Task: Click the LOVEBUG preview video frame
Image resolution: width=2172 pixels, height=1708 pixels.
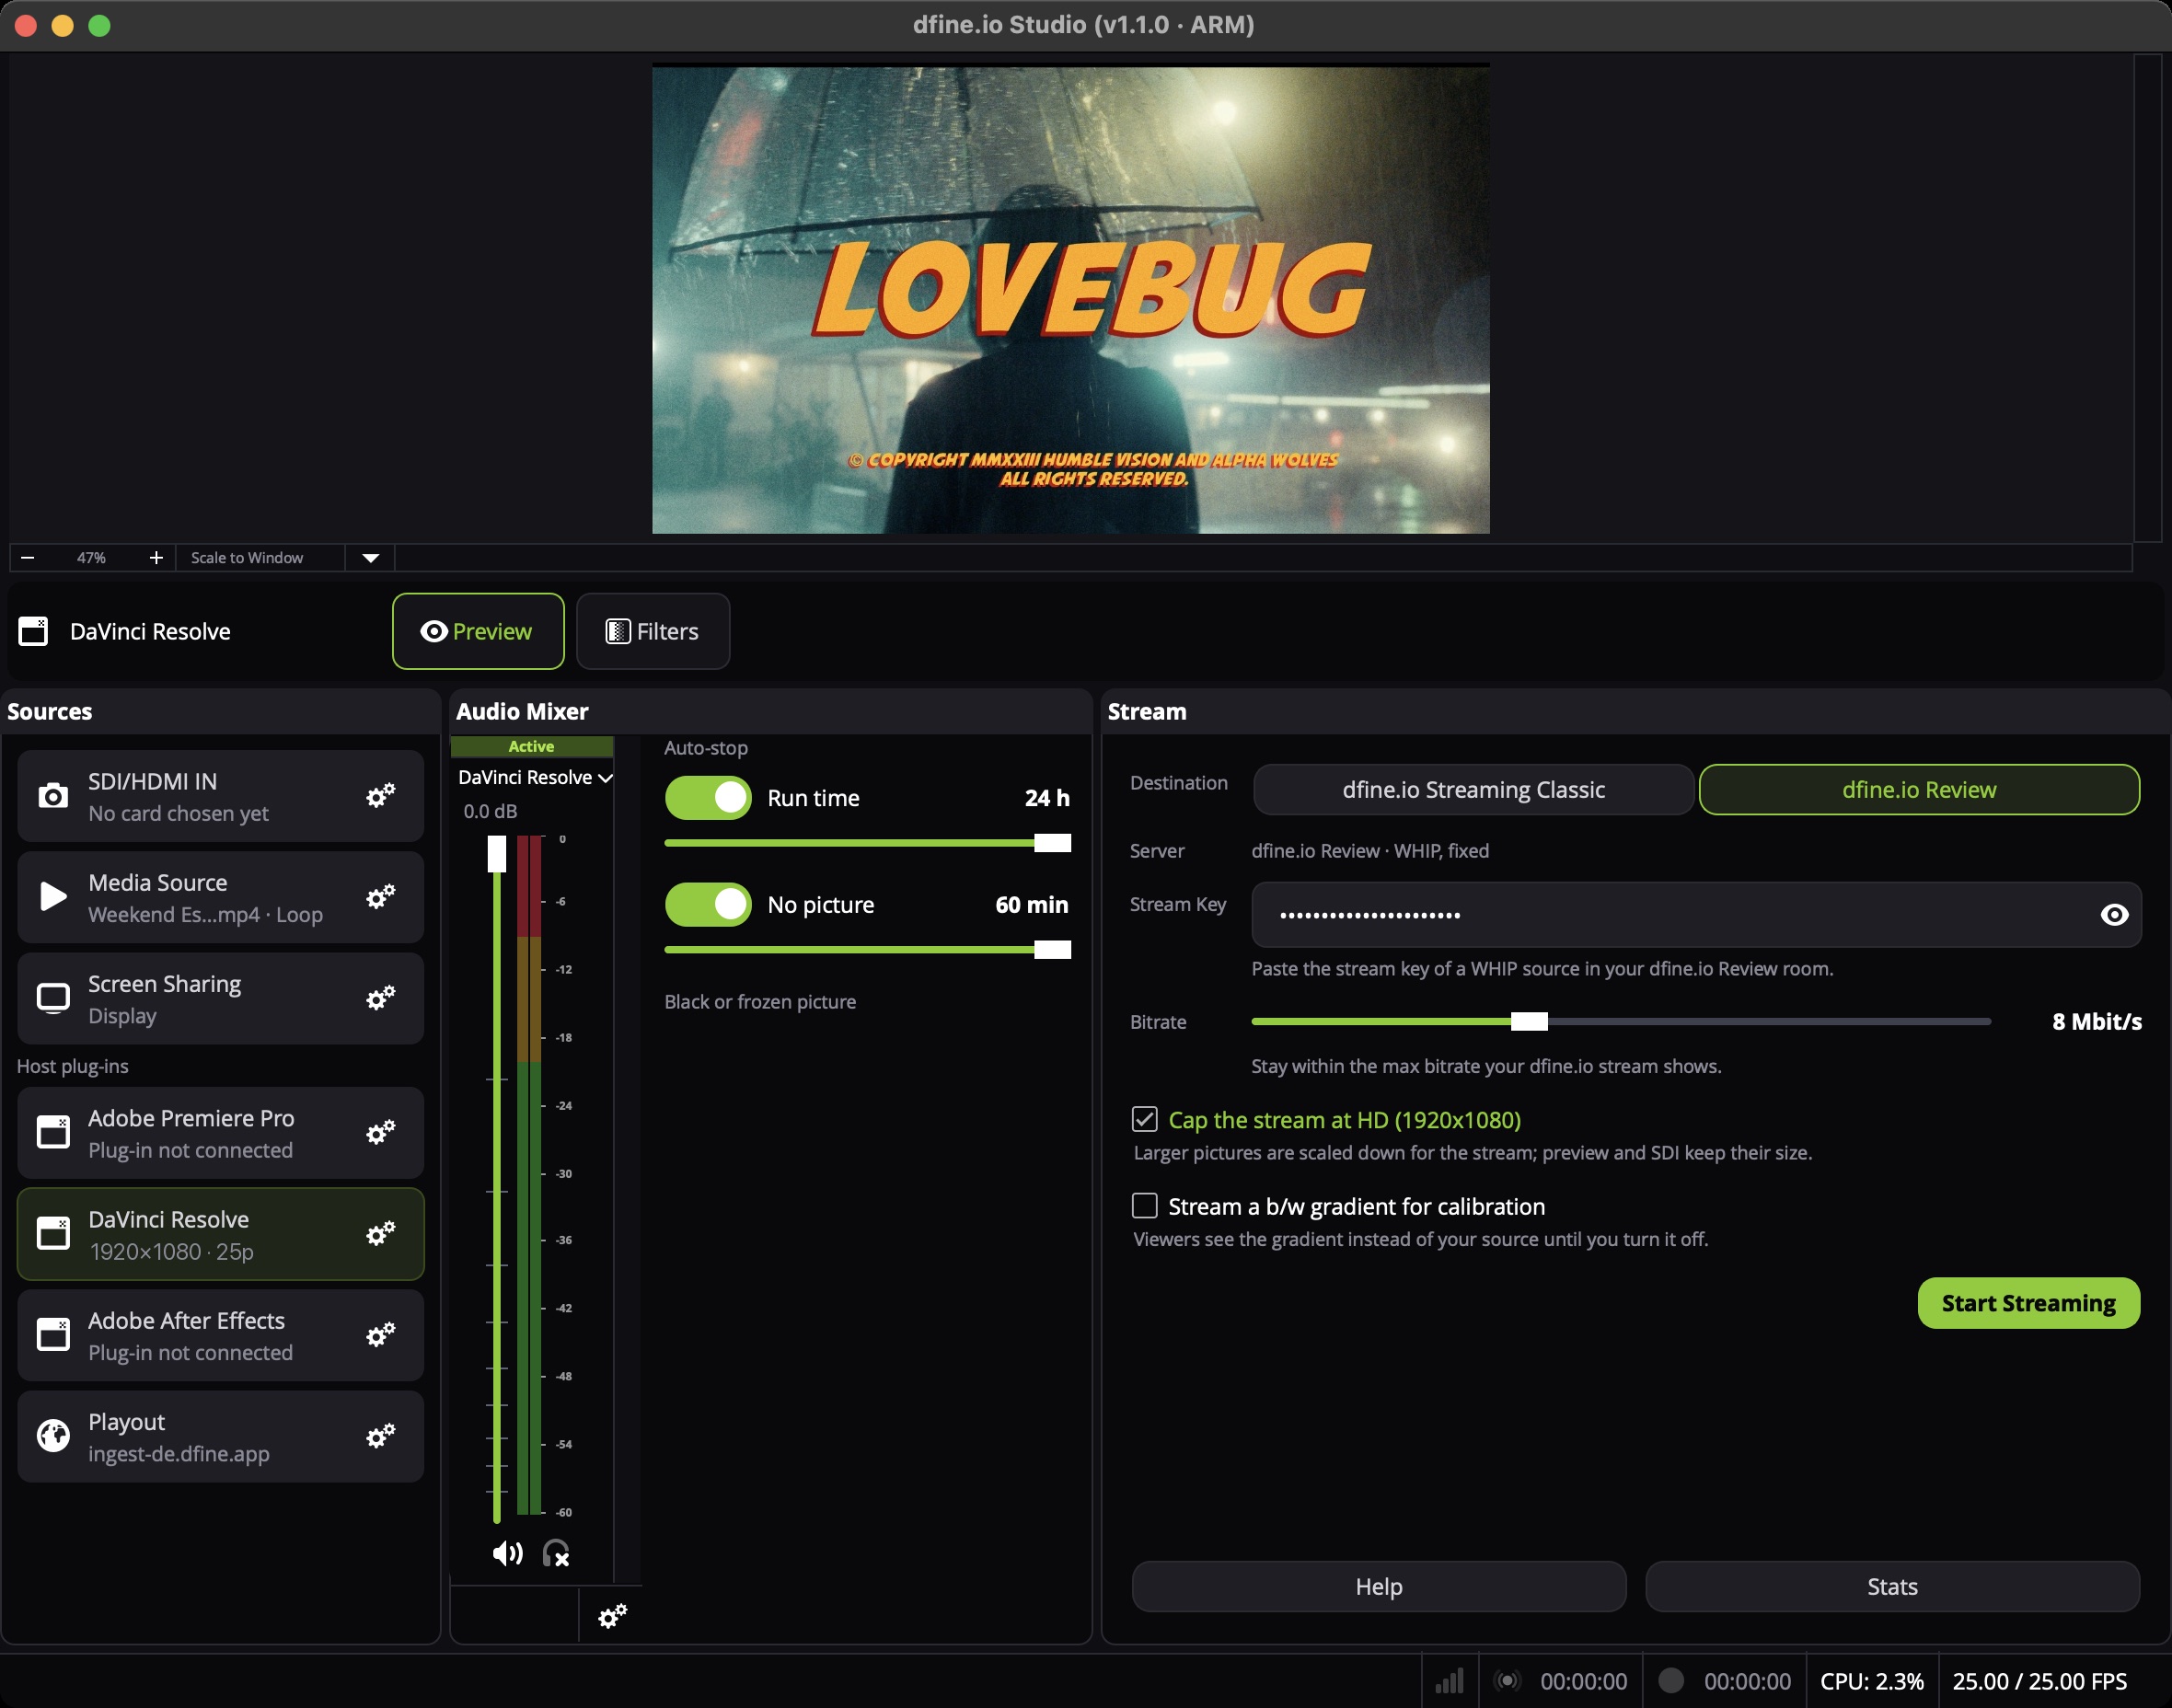Action: (x=1071, y=299)
